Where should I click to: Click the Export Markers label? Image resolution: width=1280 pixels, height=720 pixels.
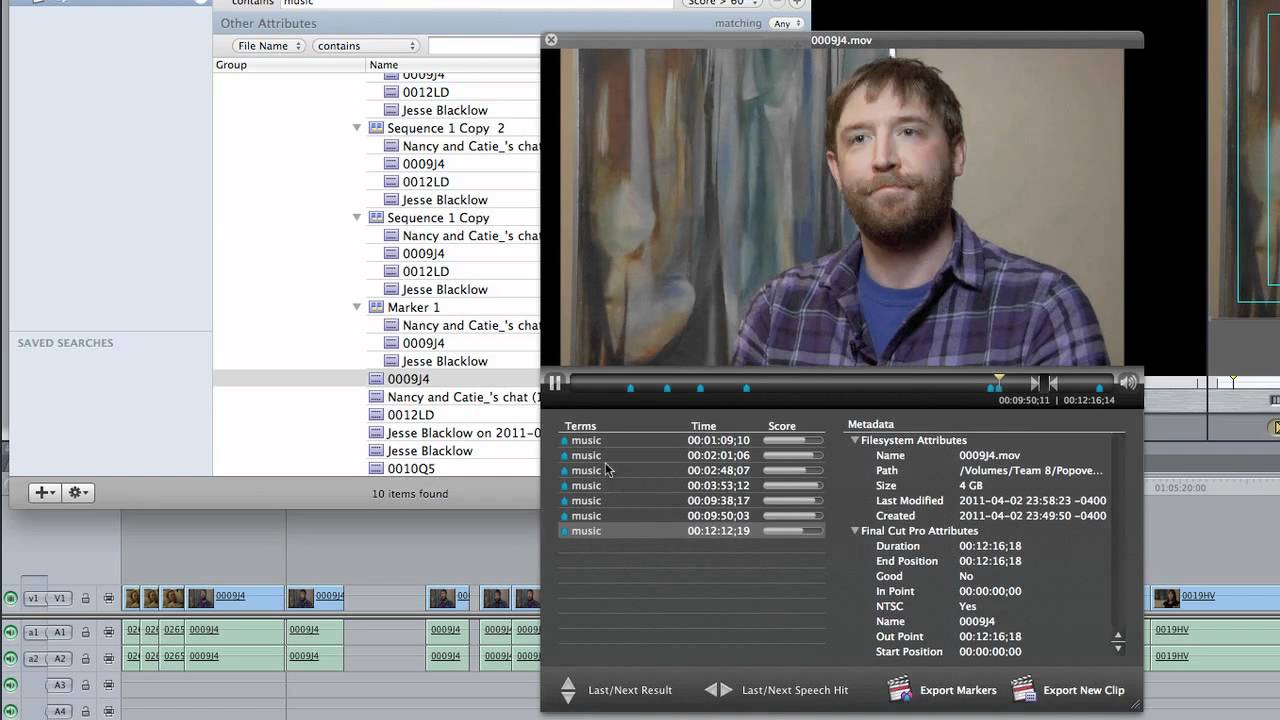coord(958,690)
